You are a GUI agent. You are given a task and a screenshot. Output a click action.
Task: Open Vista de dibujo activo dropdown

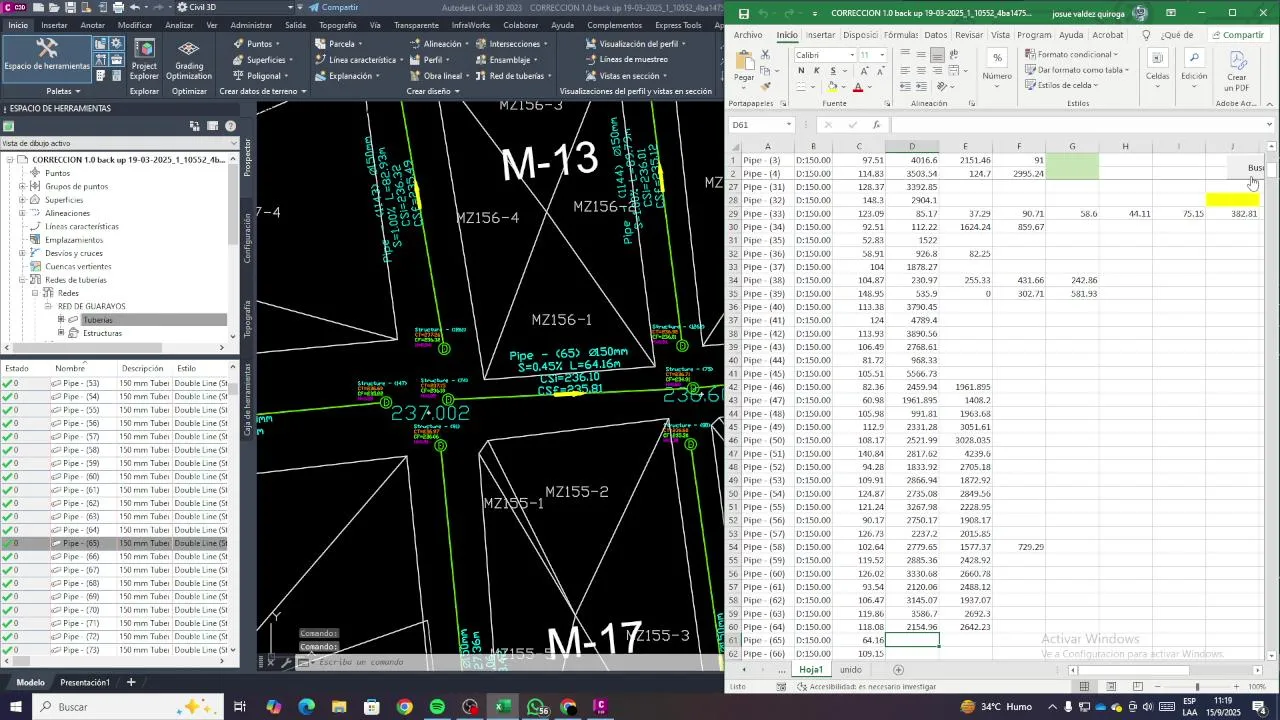[x=234, y=143]
